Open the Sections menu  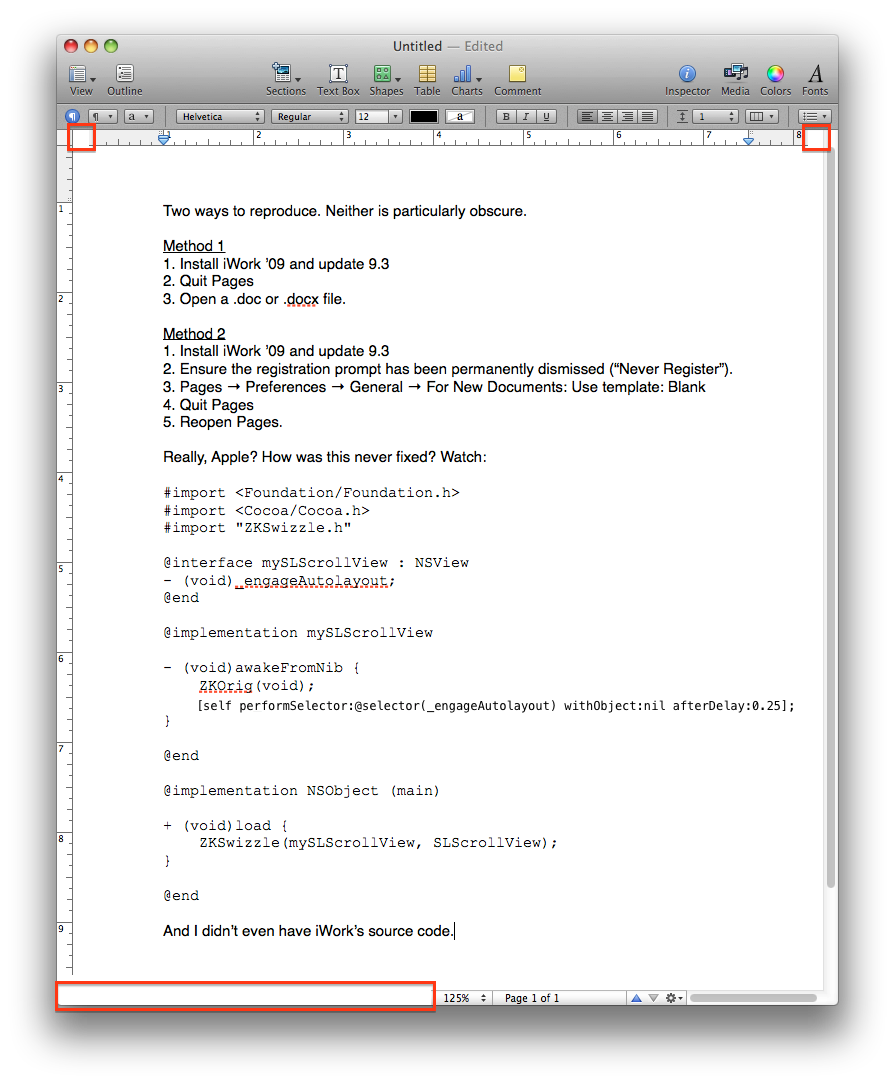coord(285,80)
